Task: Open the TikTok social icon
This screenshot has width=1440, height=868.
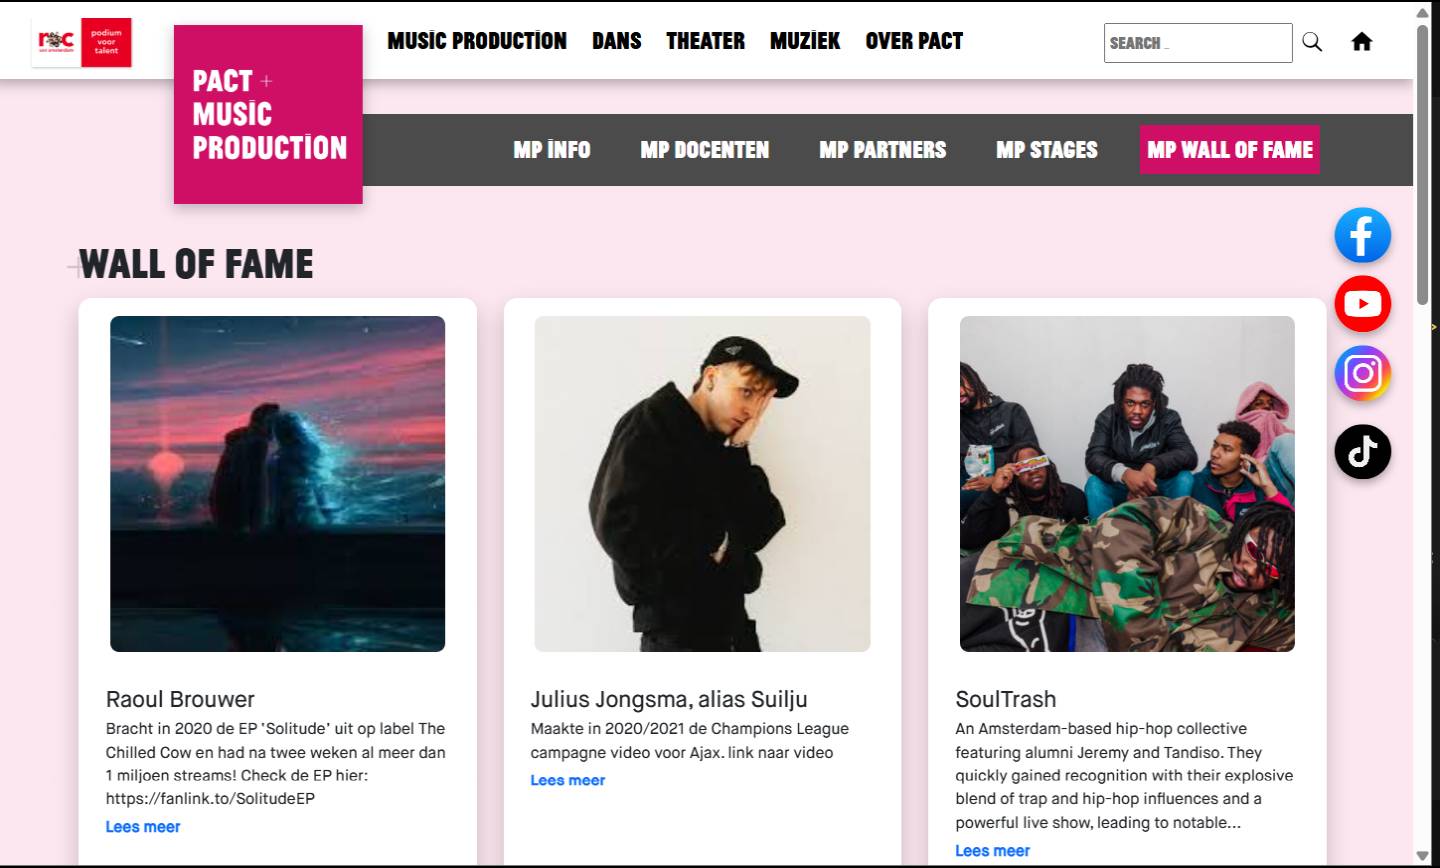Action: click(1362, 452)
